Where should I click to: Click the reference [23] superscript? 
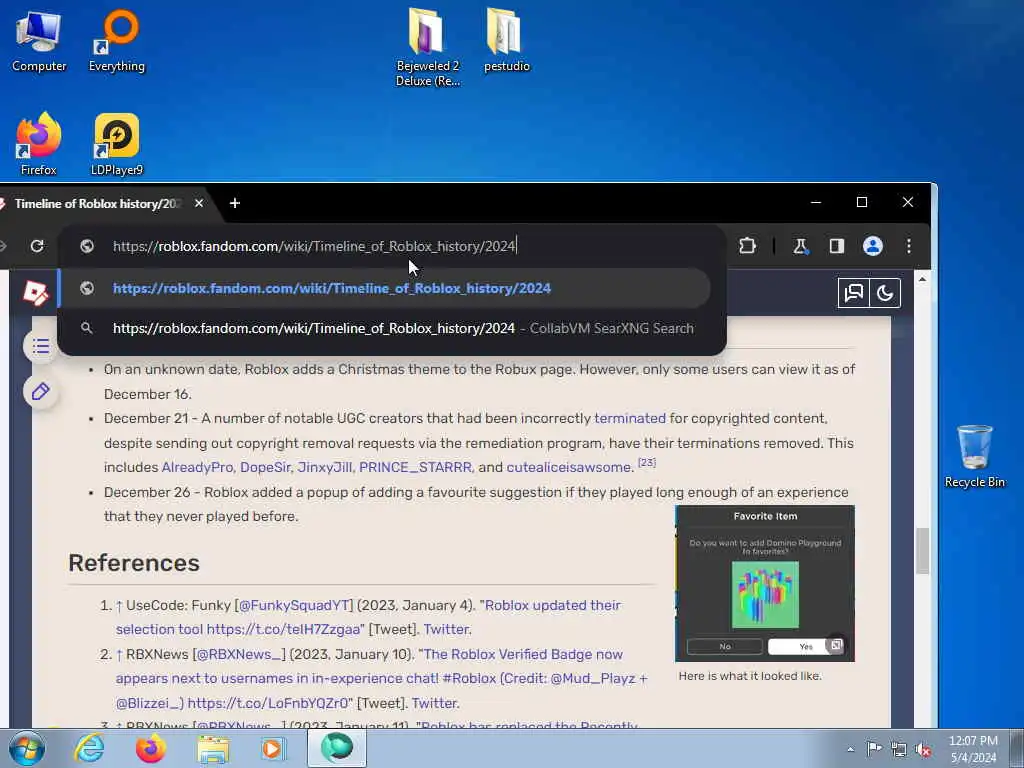[x=647, y=462]
